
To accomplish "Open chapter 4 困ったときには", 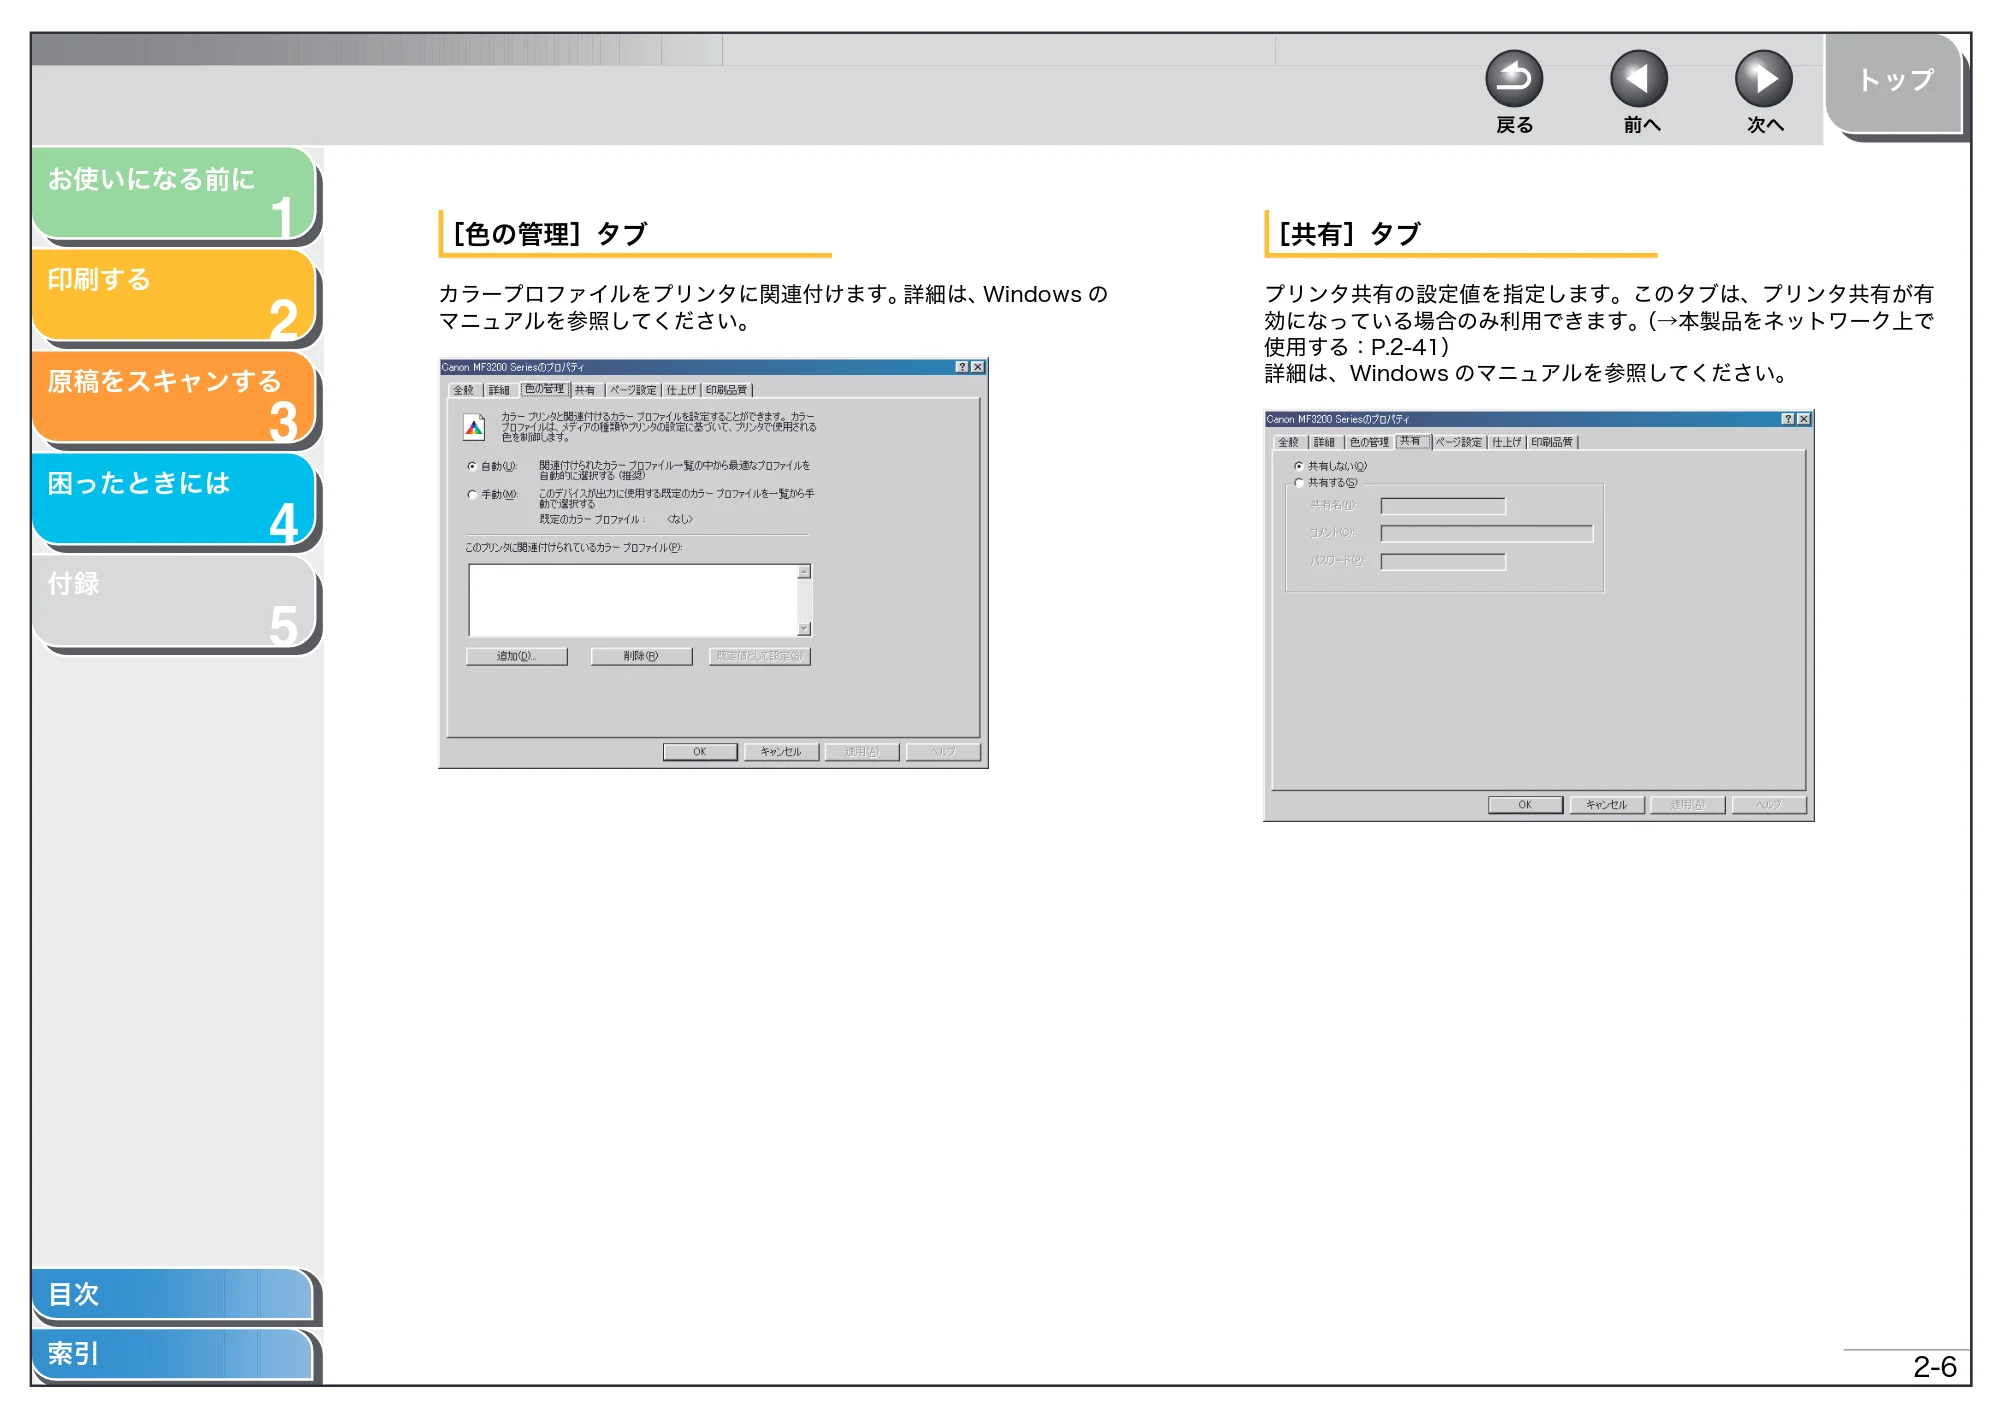I will (174, 499).
